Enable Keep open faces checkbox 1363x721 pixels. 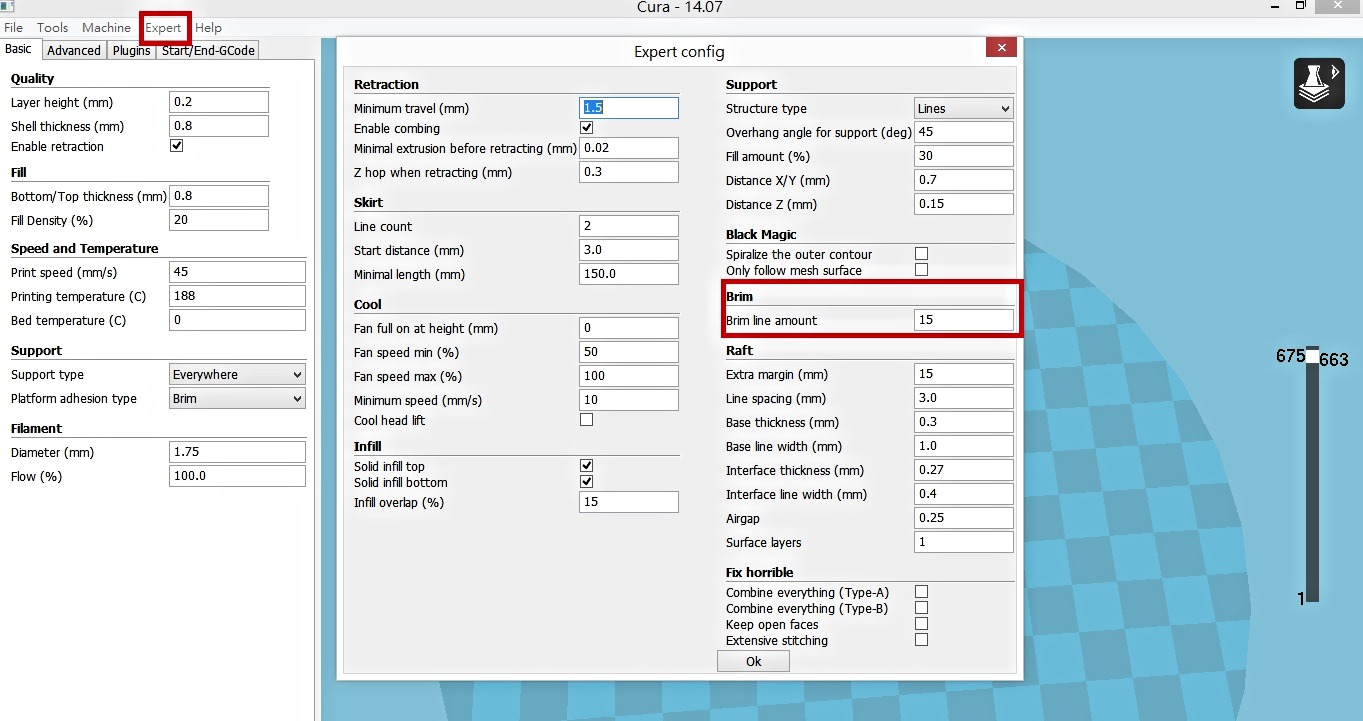coord(922,624)
